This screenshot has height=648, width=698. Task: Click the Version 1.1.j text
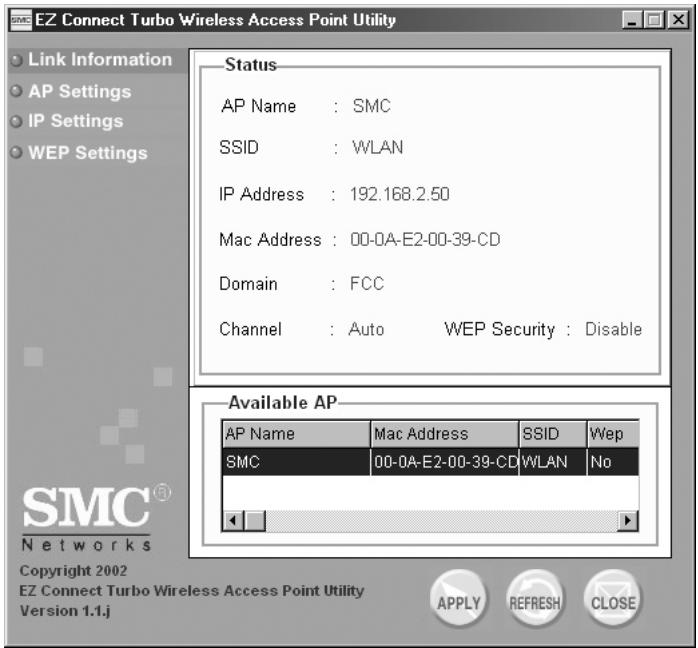coord(65,611)
